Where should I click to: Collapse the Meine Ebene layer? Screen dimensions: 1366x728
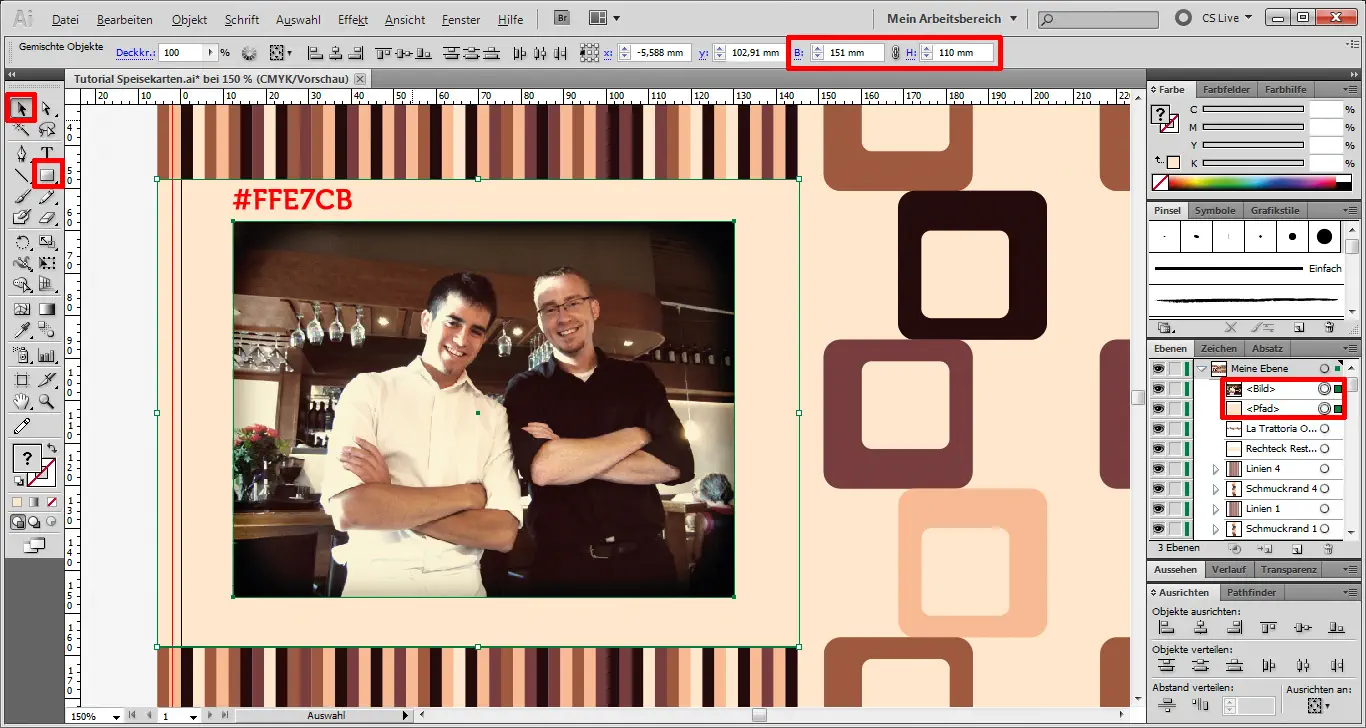(1201, 369)
